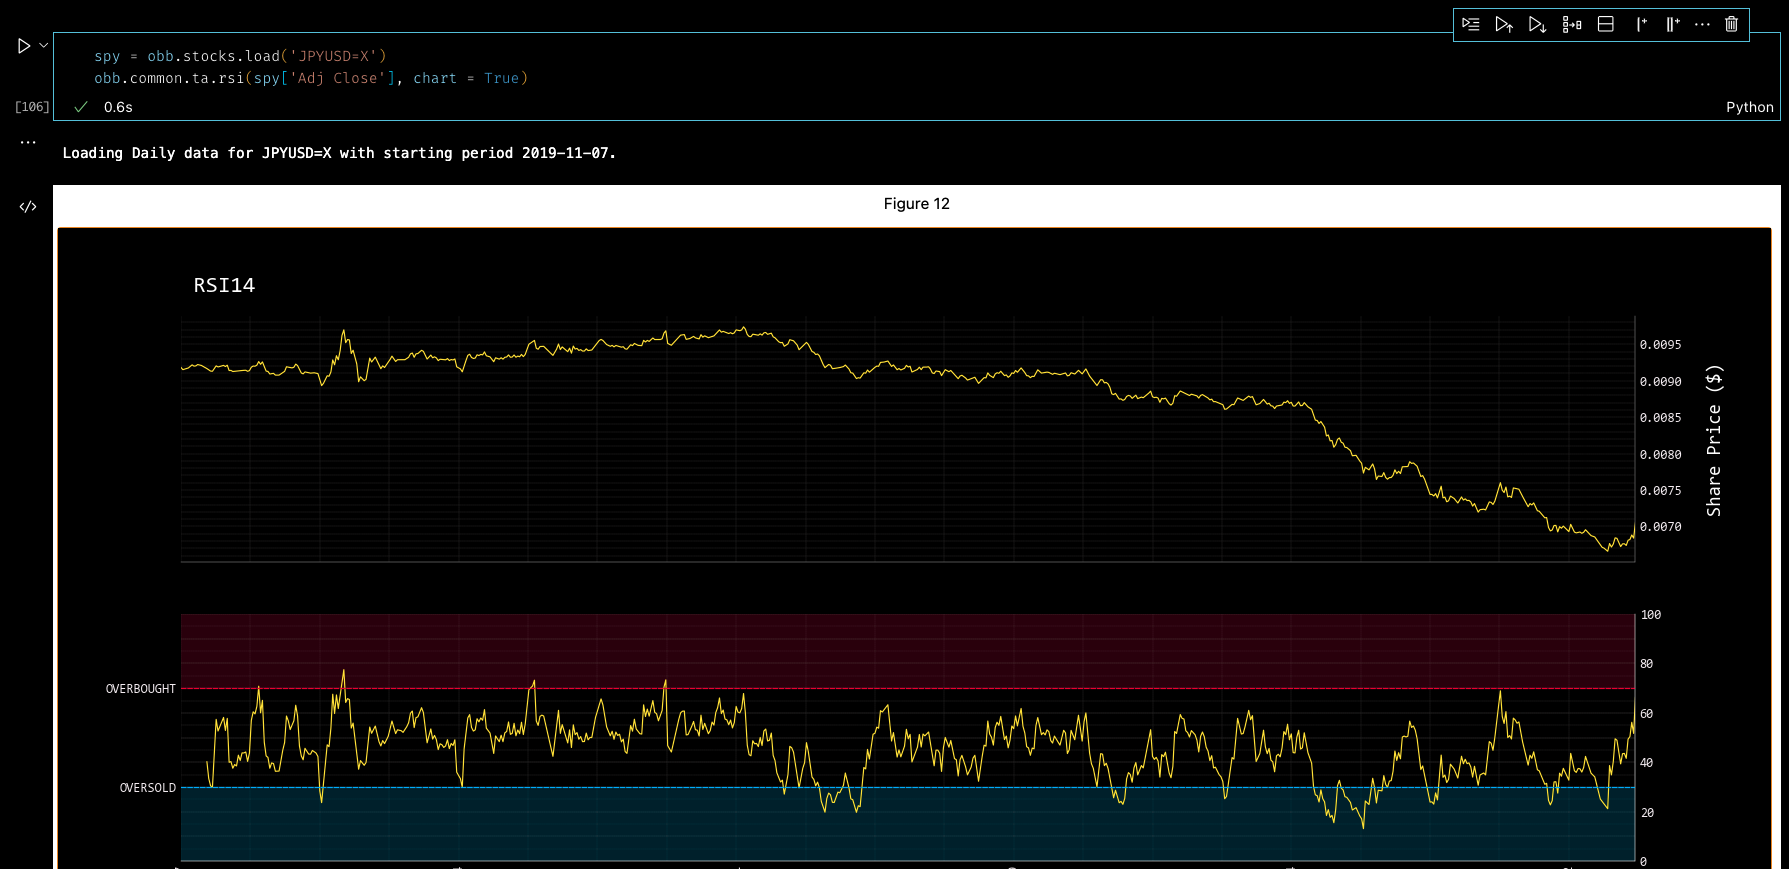The width and height of the screenshot is (1789, 869).
Task: Click the 0.6s execution time
Action: 118,107
